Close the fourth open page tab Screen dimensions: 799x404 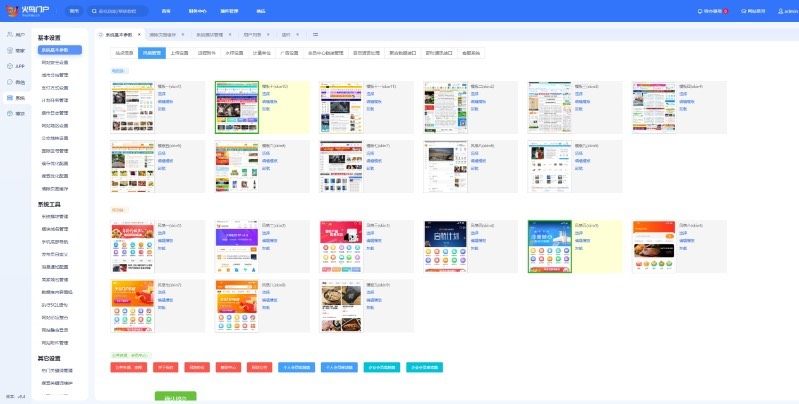tap(268, 35)
